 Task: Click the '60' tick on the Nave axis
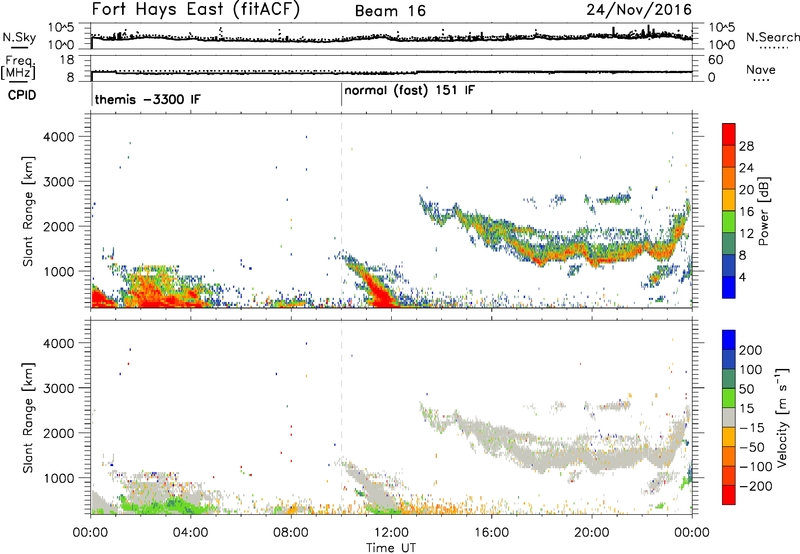tap(715, 60)
